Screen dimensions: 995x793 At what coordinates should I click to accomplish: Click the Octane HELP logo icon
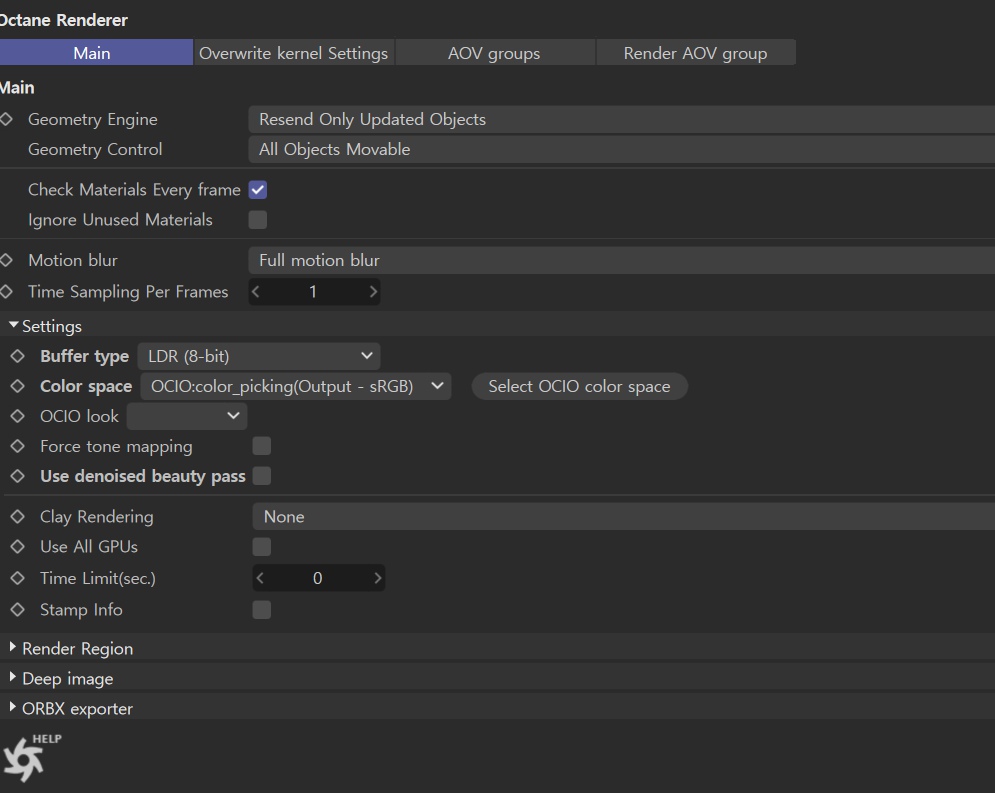pos(31,757)
